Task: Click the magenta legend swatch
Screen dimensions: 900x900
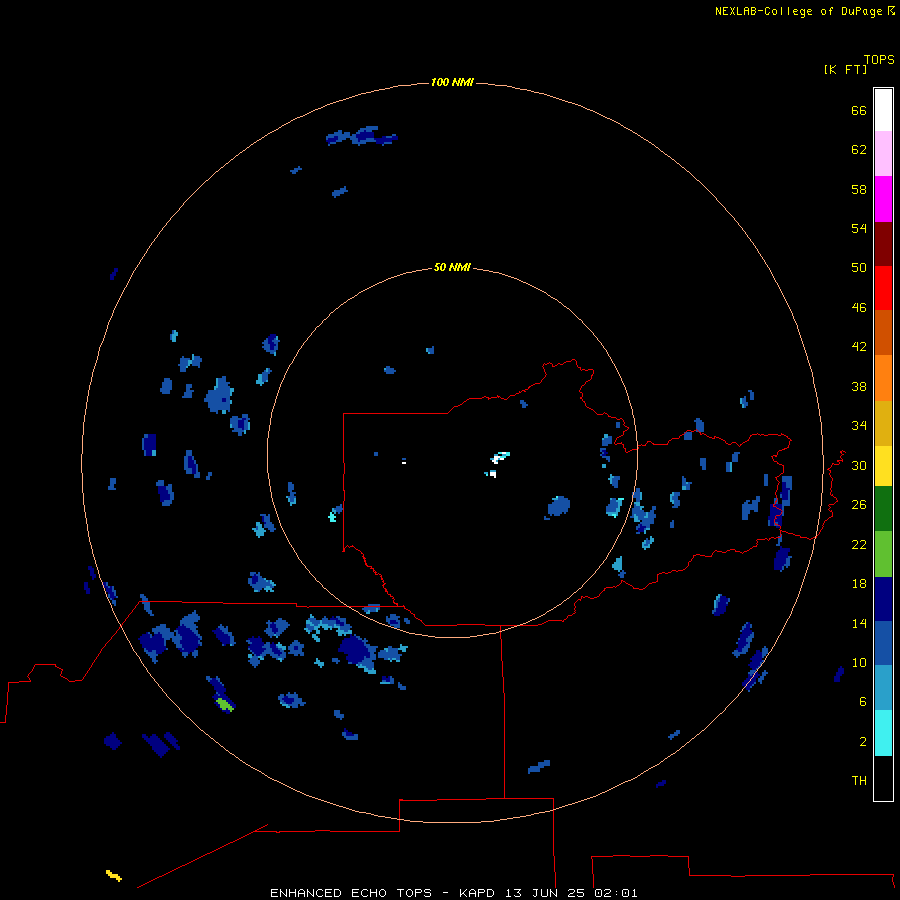Action: pyautogui.click(x=883, y=199)
